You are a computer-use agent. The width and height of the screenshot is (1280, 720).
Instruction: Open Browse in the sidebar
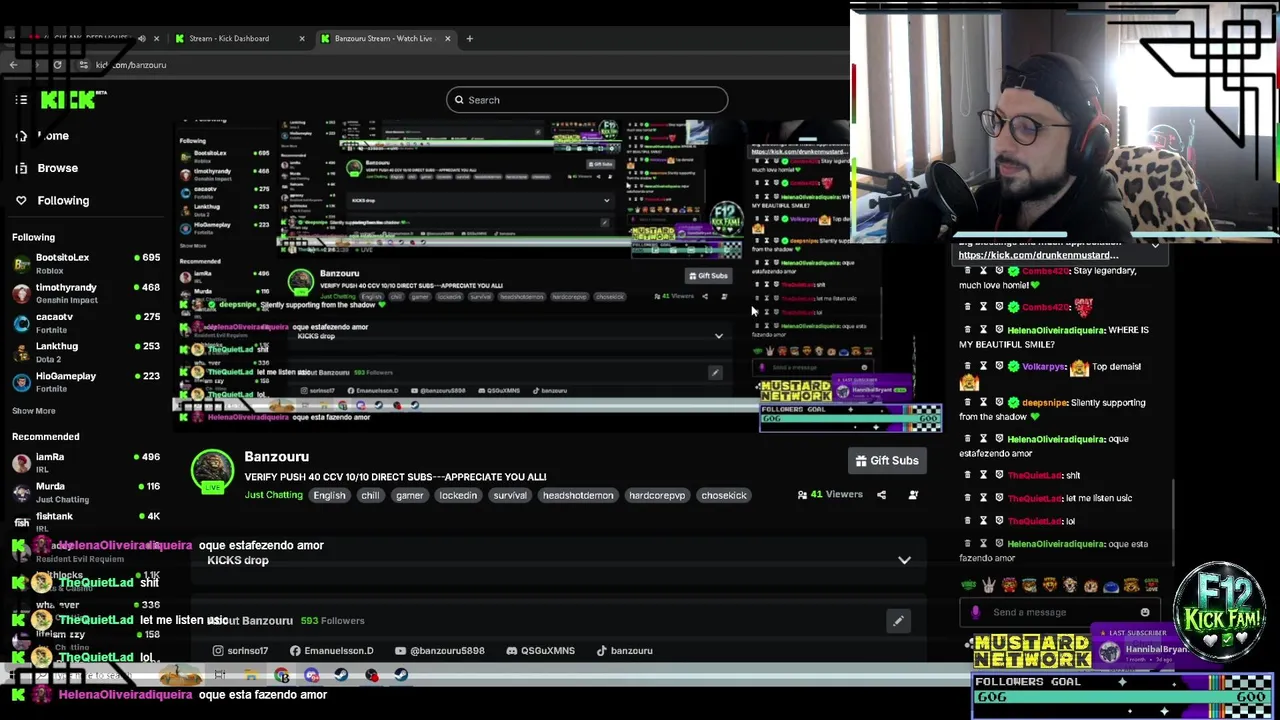pyautogui.click(x=45, y=168)
